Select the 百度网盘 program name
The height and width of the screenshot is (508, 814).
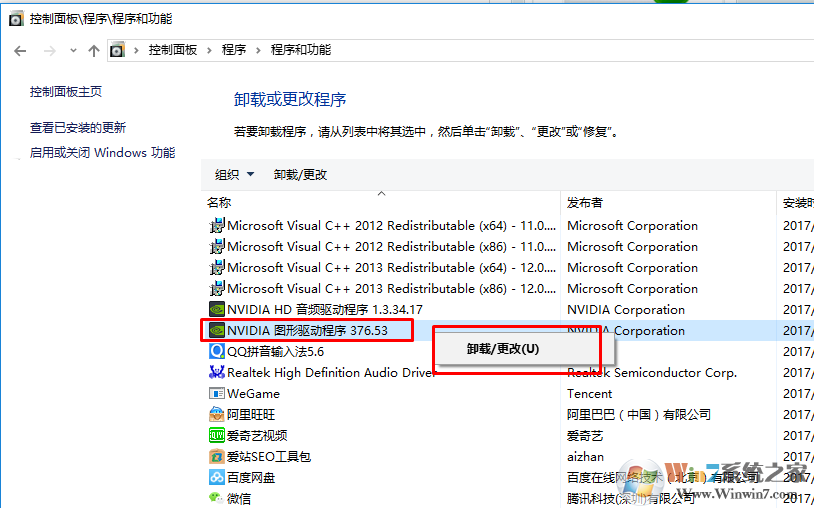tap(251, 477)
